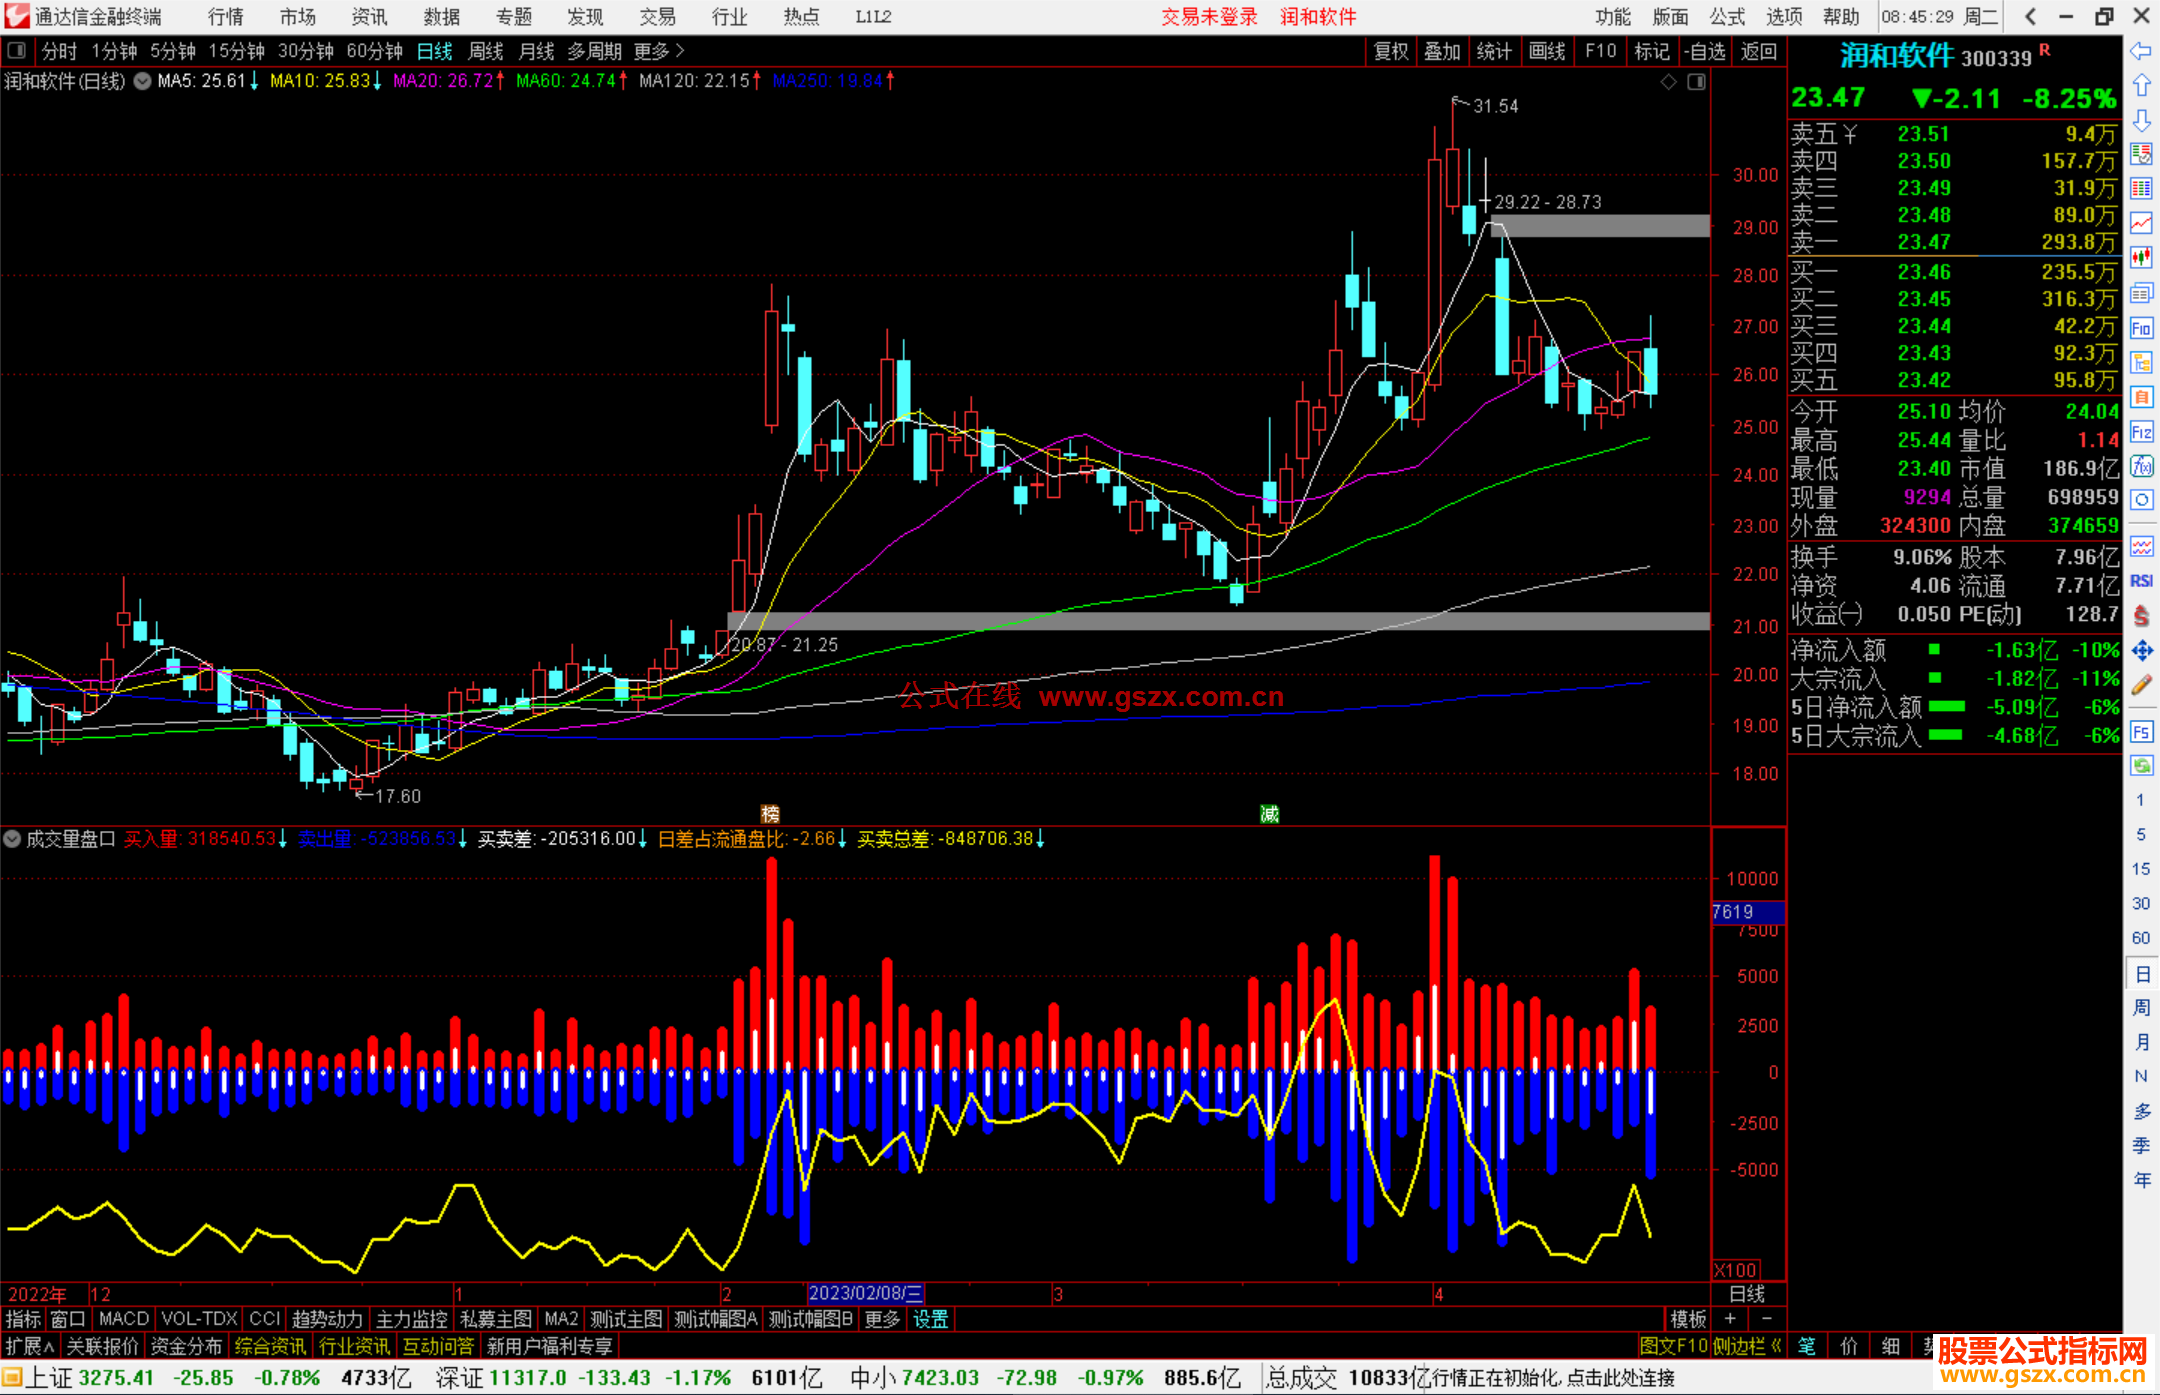Open the wavy indicator lines icon
Image resolution: width=2160 pixels, height=1395 pixels.
(2141, 546)
